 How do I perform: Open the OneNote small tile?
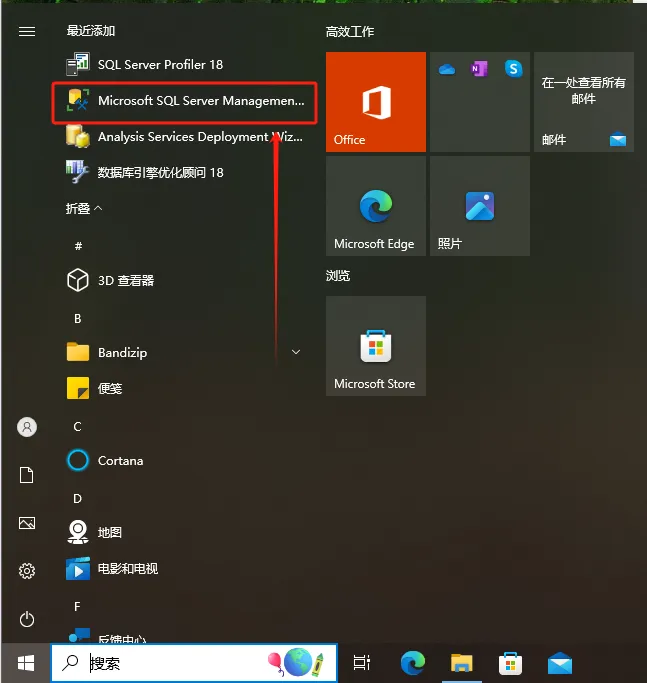coord(479,69)
